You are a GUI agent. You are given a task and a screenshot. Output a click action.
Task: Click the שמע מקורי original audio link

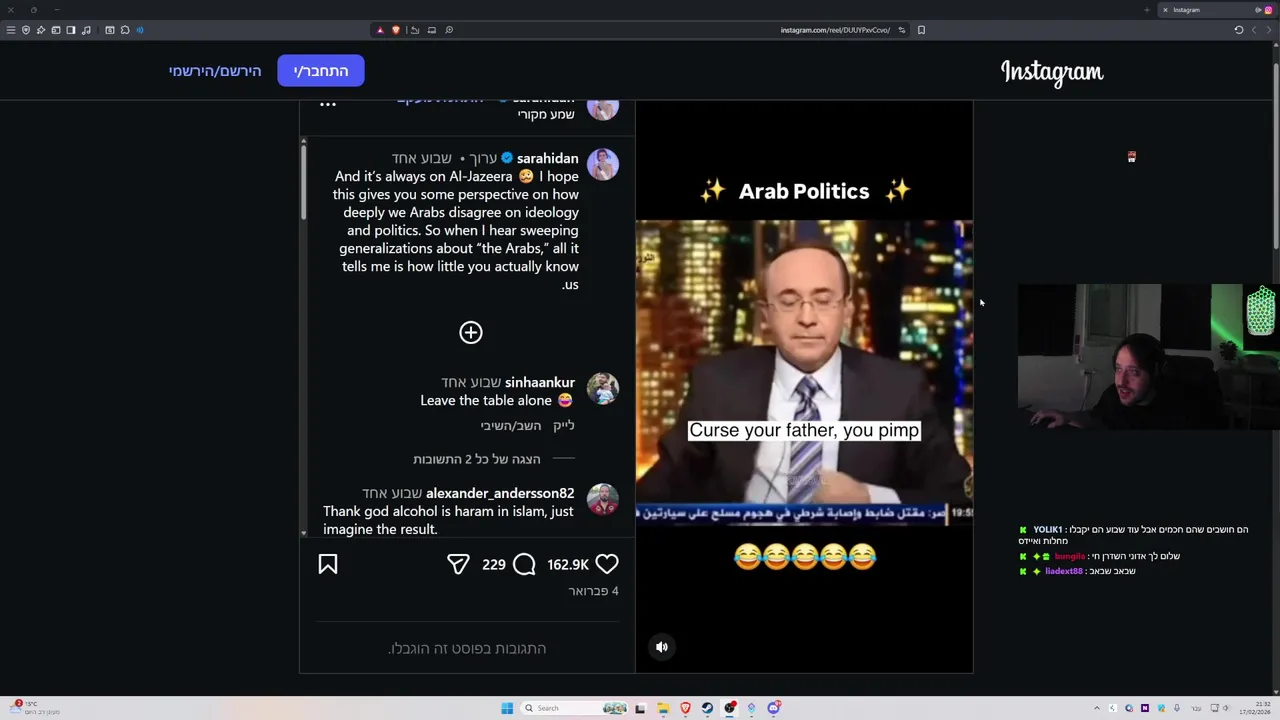coord(546,114)
